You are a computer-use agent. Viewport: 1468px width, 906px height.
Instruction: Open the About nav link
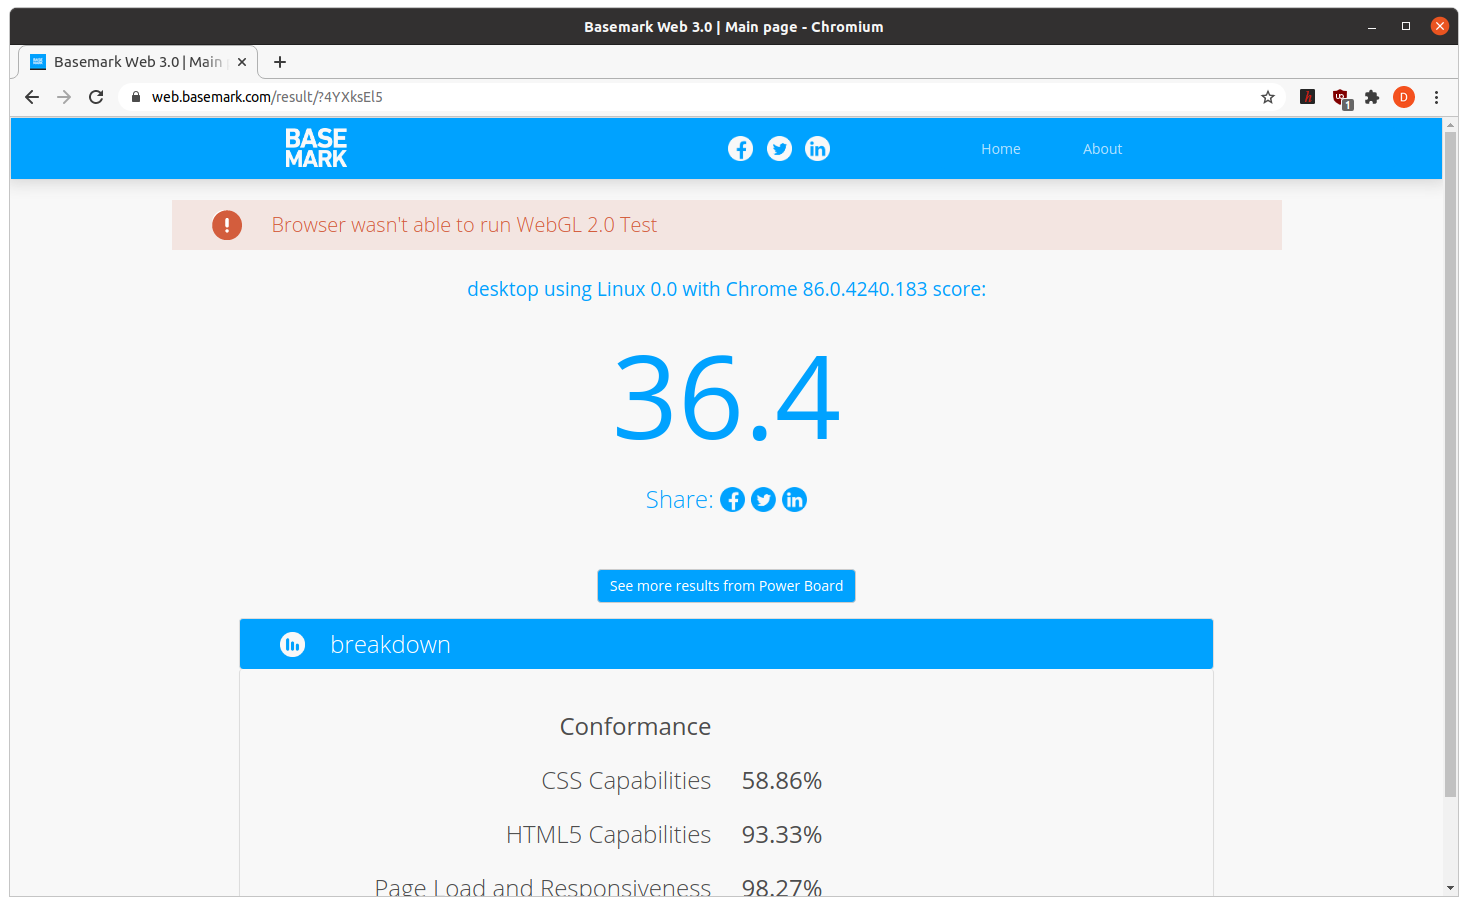[1102, 149]
